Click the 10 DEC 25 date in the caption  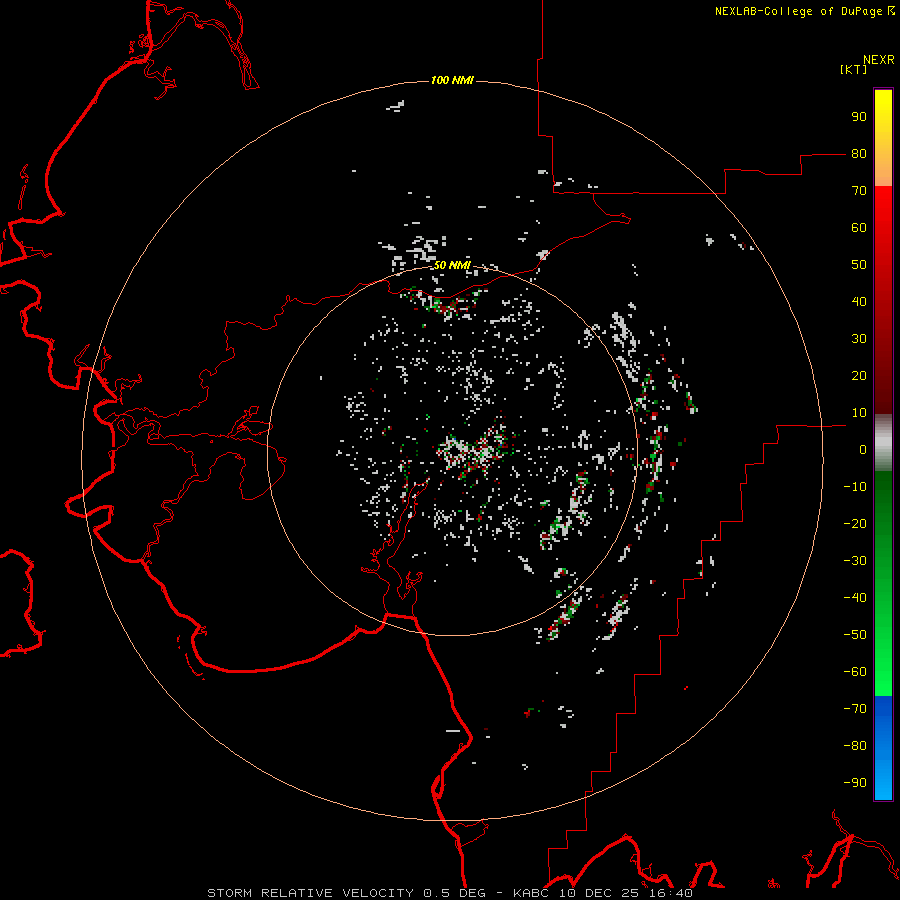pyautogui.click(x=600, y=893)
